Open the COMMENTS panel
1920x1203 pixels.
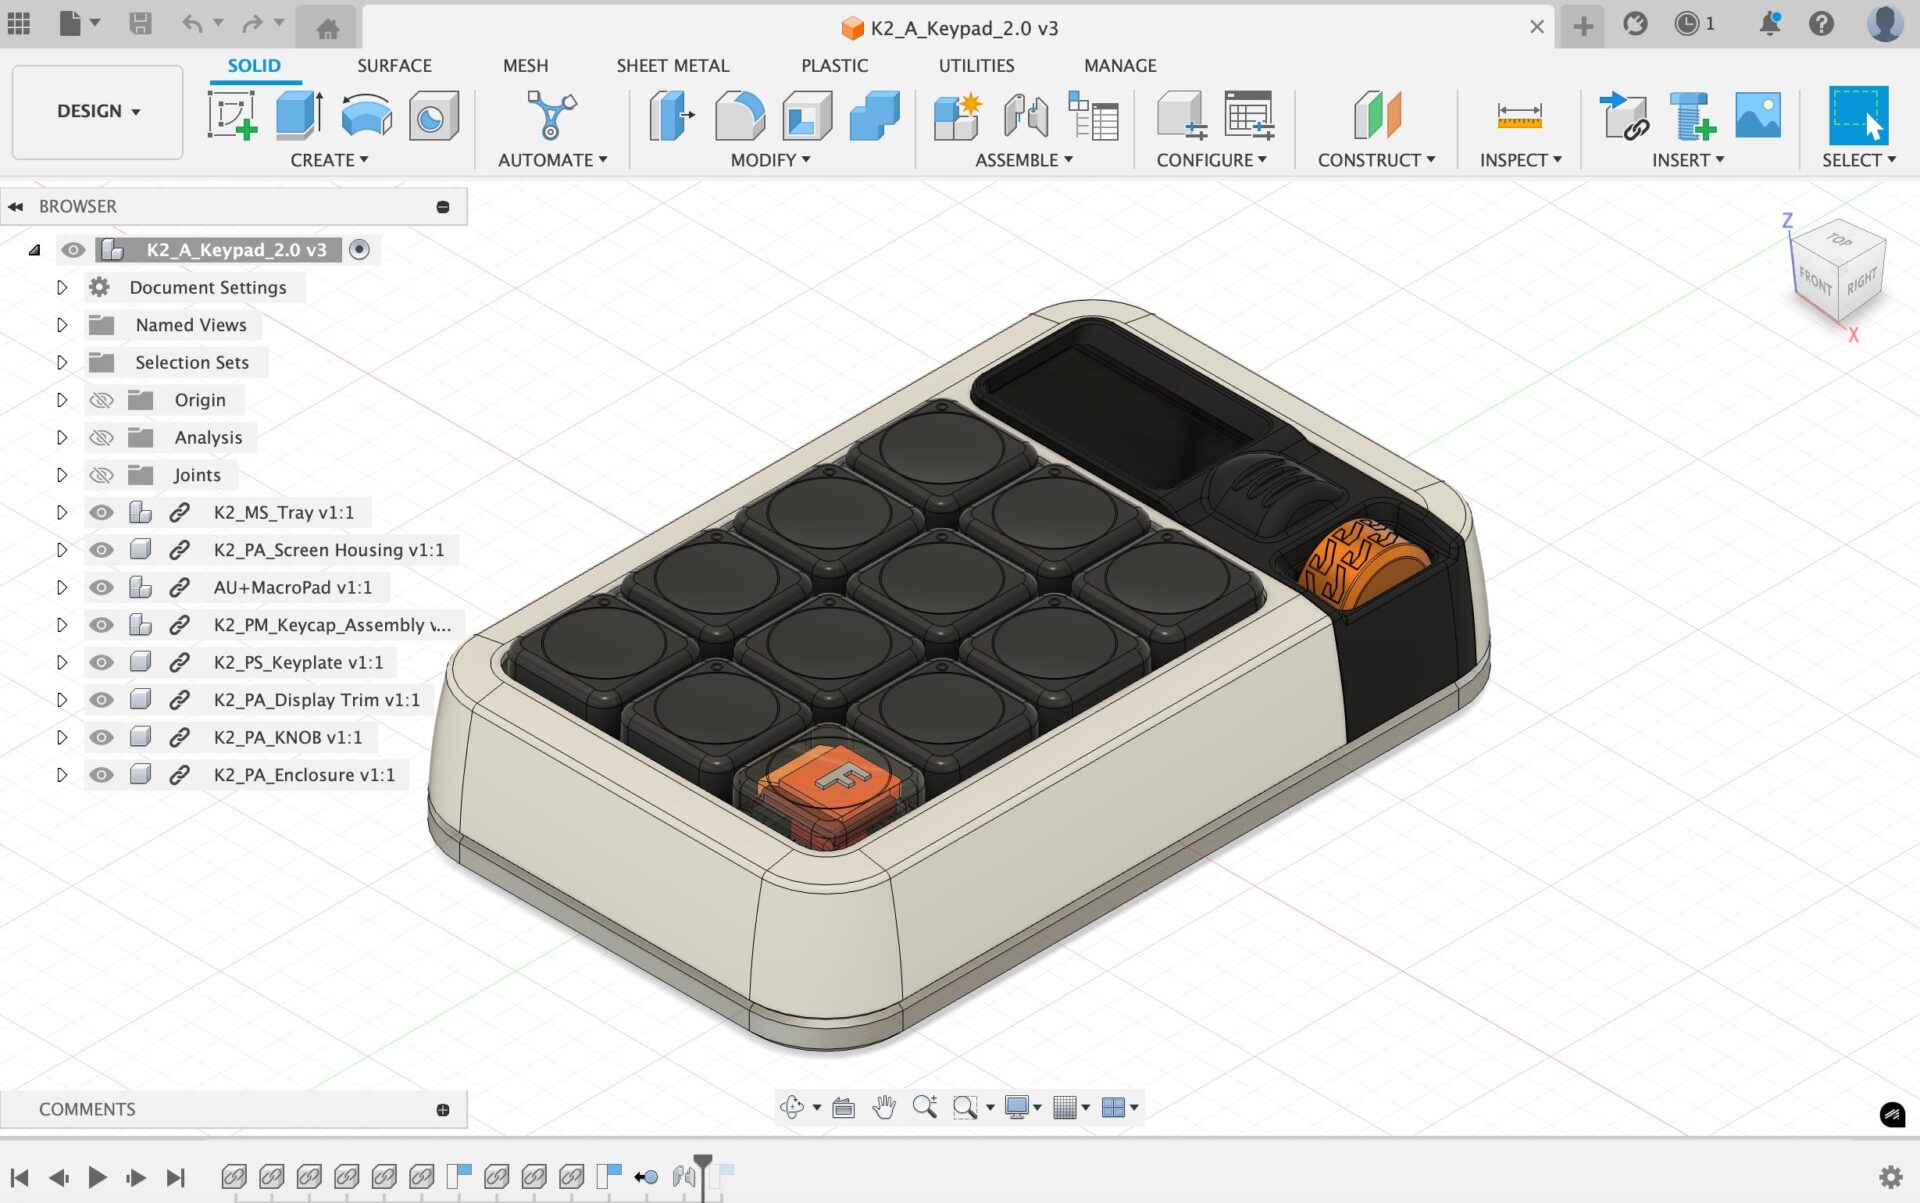87,1109
